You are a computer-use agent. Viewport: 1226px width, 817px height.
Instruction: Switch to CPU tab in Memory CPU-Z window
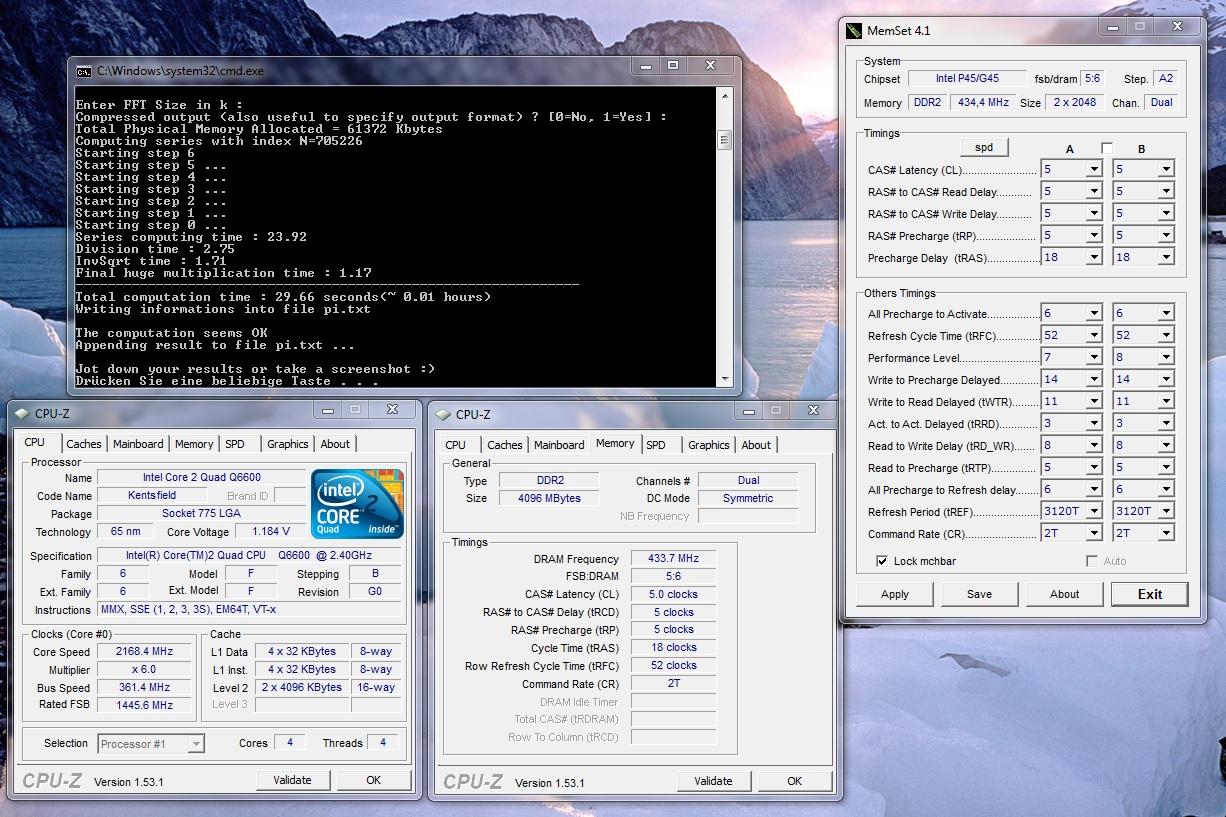[x=456, y=445]
